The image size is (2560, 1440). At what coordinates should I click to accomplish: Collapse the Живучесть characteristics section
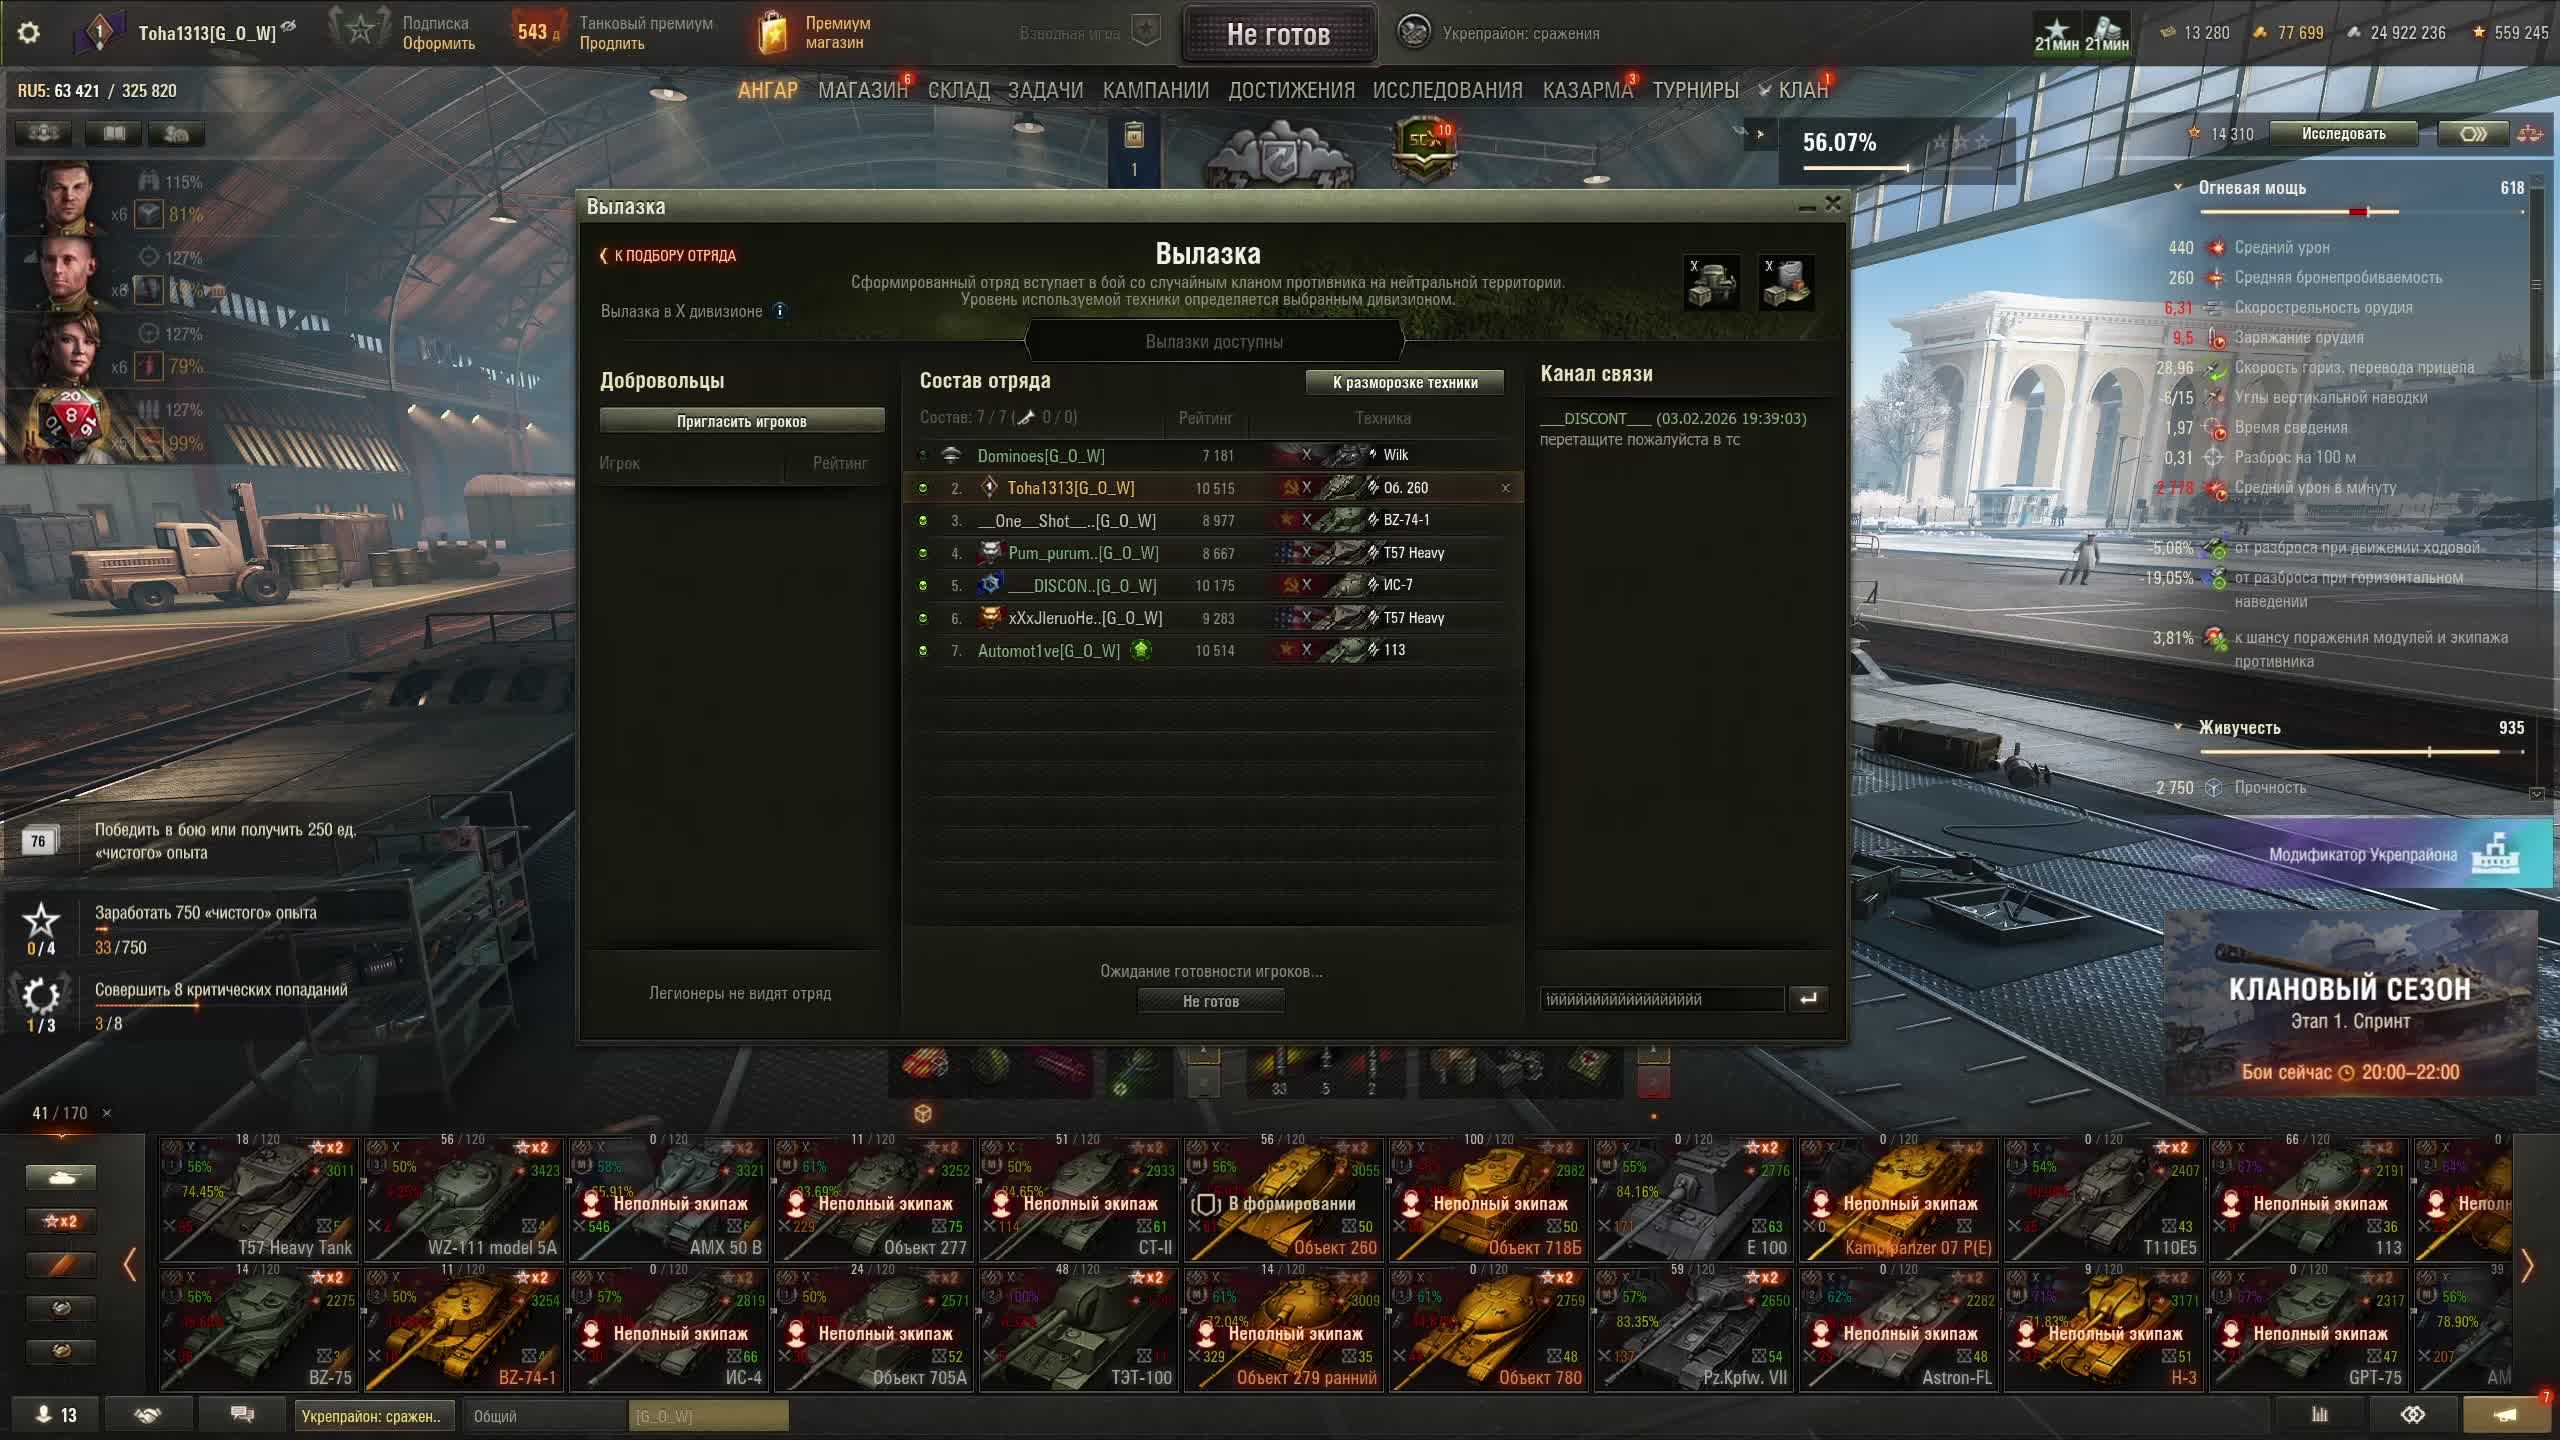point(2178,728)
